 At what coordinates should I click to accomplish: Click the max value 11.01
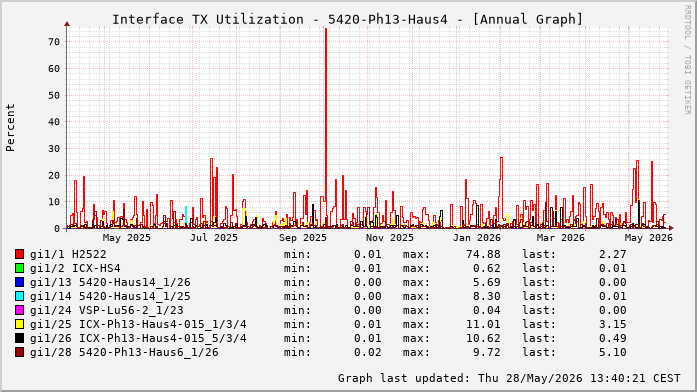(x=483, y=324)
